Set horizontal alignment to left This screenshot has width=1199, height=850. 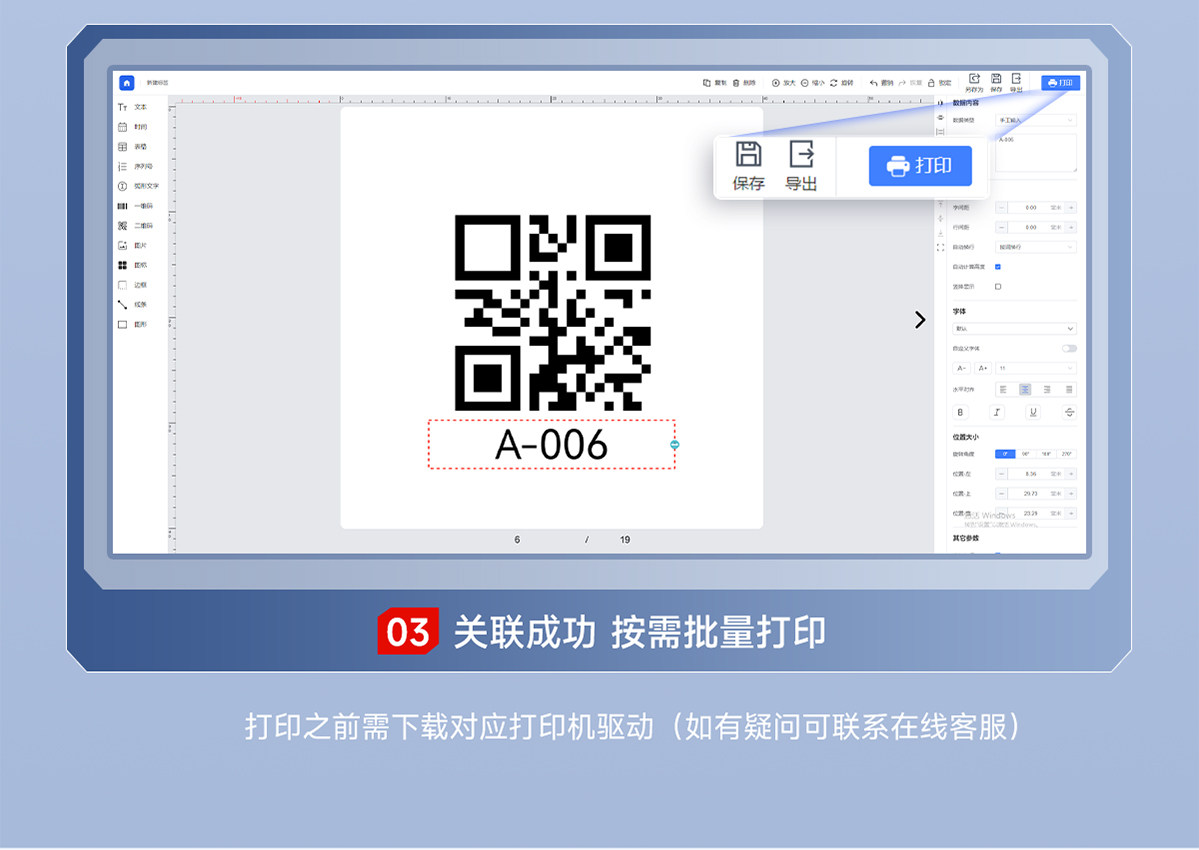coord(1003,390)
